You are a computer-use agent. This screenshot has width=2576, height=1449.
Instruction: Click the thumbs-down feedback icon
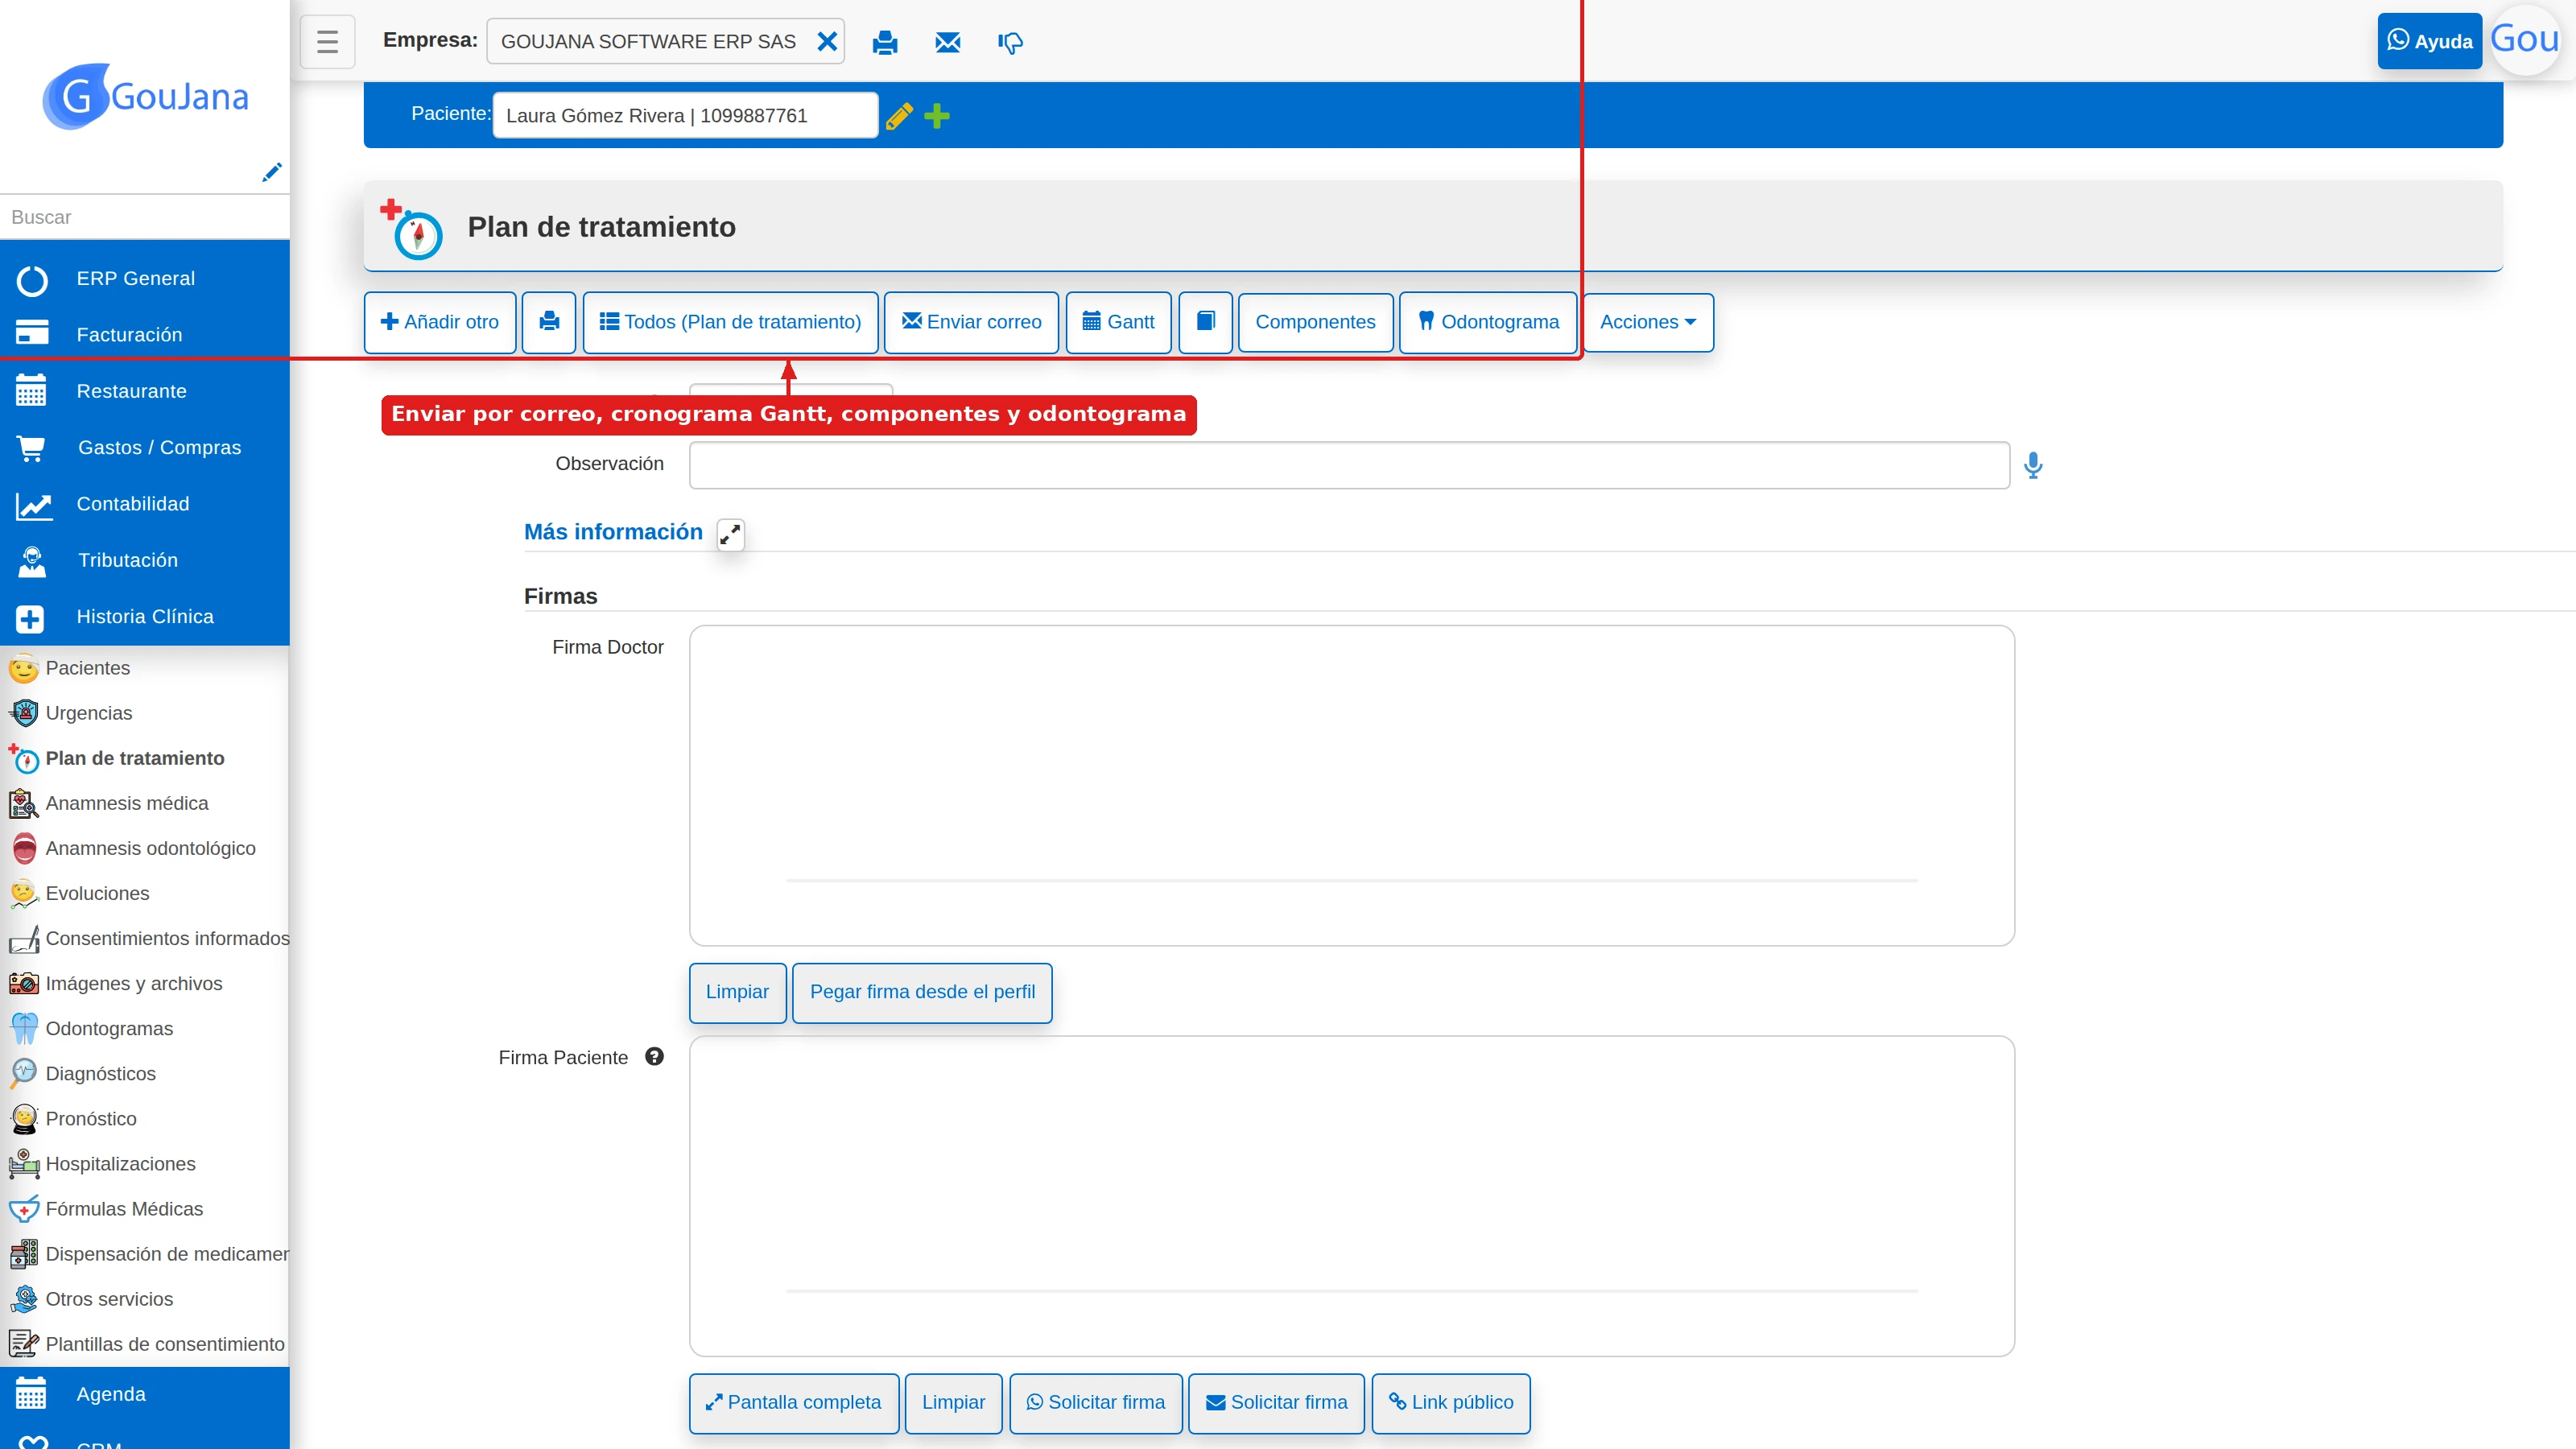[x=1010, y=43]
